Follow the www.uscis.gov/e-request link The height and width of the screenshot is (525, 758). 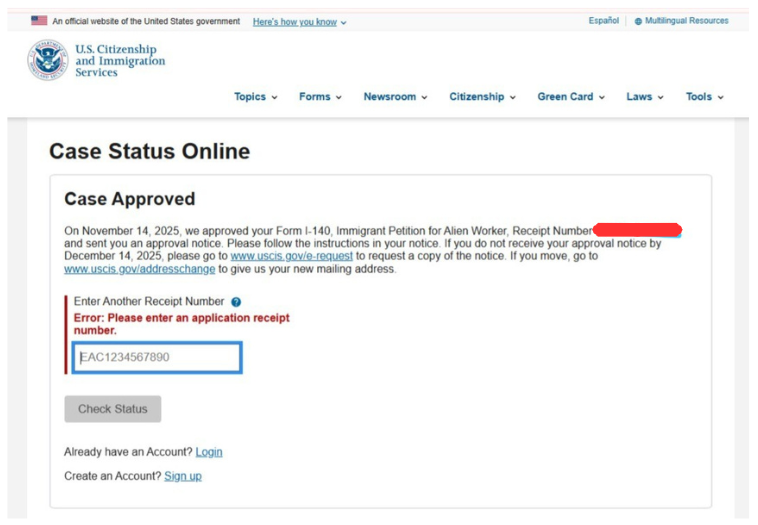point(291,256)
